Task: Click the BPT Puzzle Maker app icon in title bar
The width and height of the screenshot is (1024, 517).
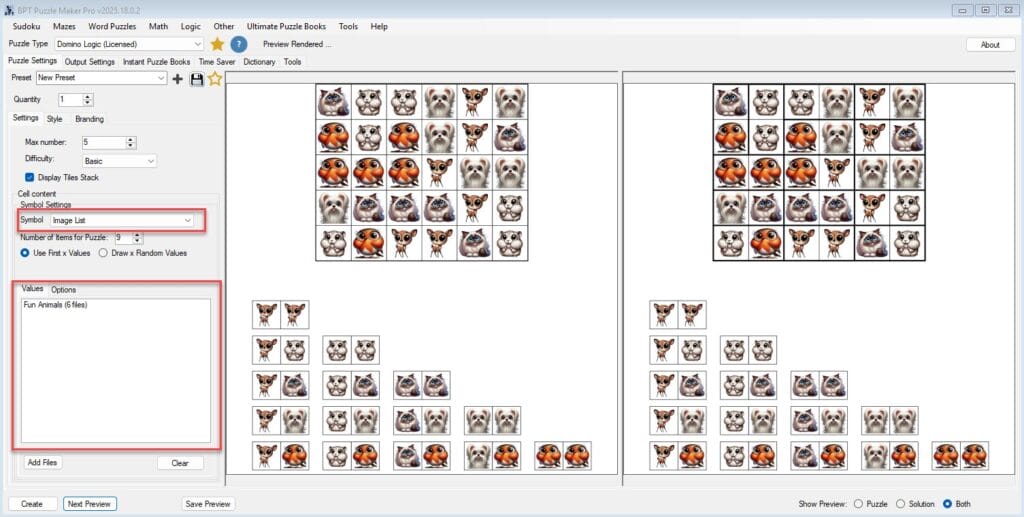Action: [8, 9]
